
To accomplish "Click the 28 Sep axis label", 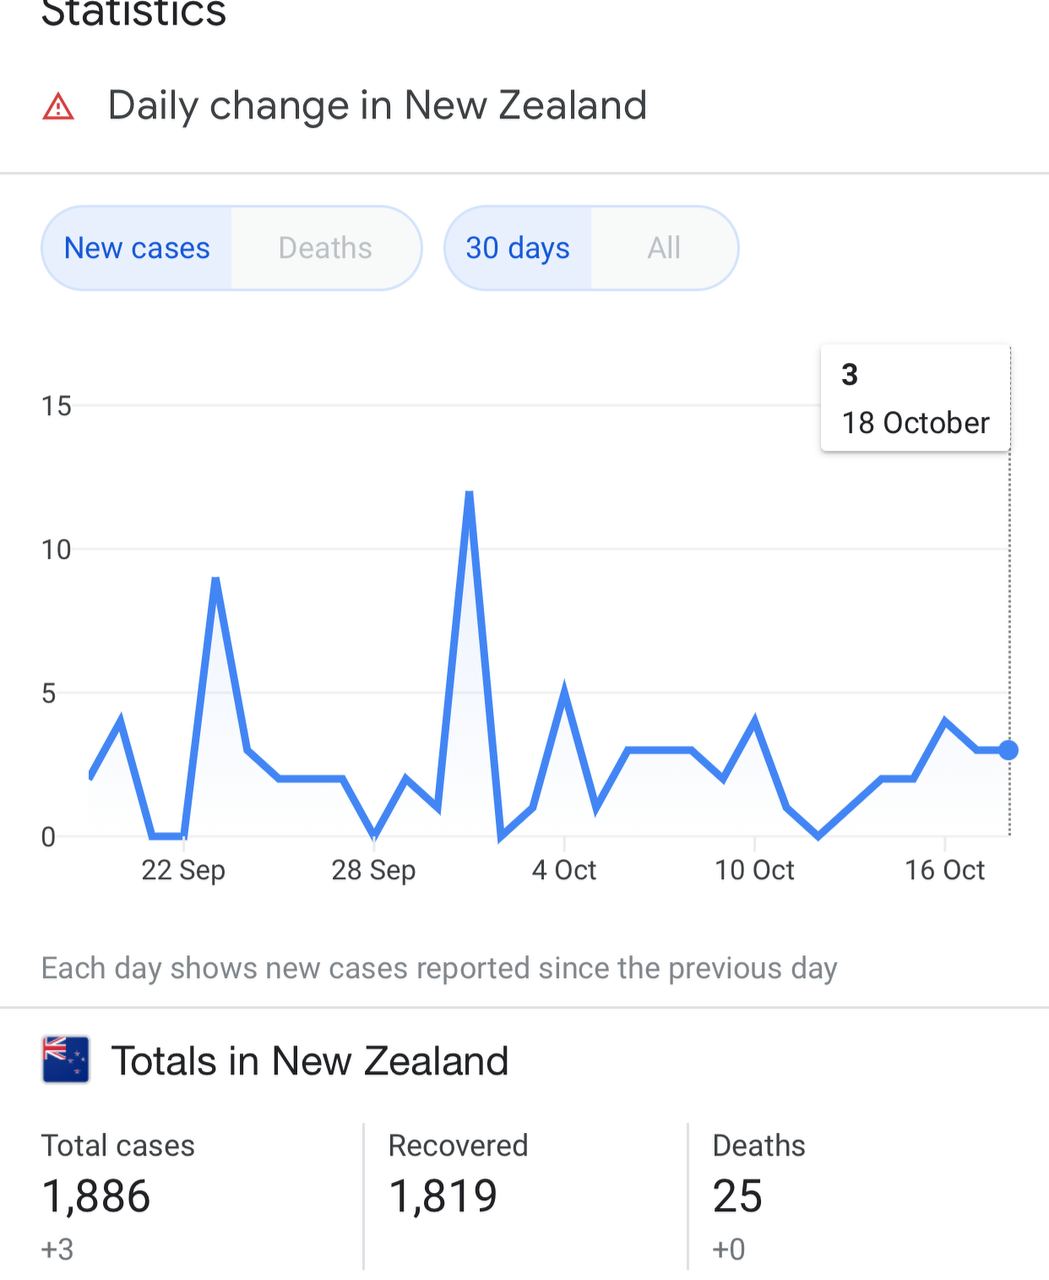I will (373, 870).
